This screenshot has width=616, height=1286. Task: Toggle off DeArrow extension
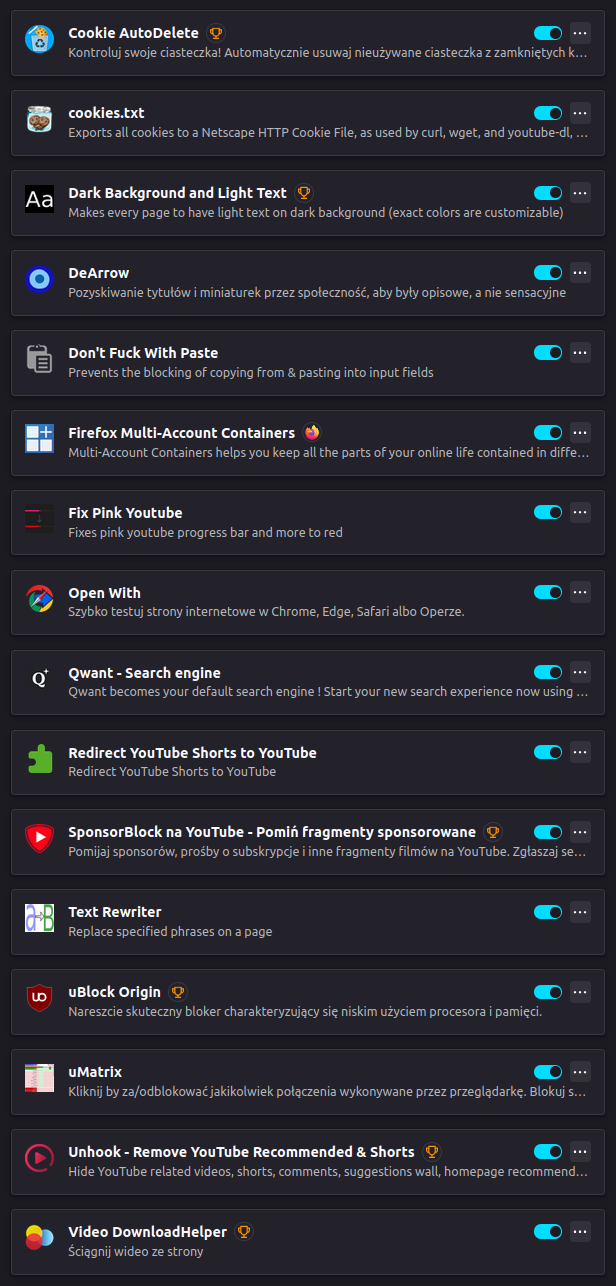pos(548,273)
